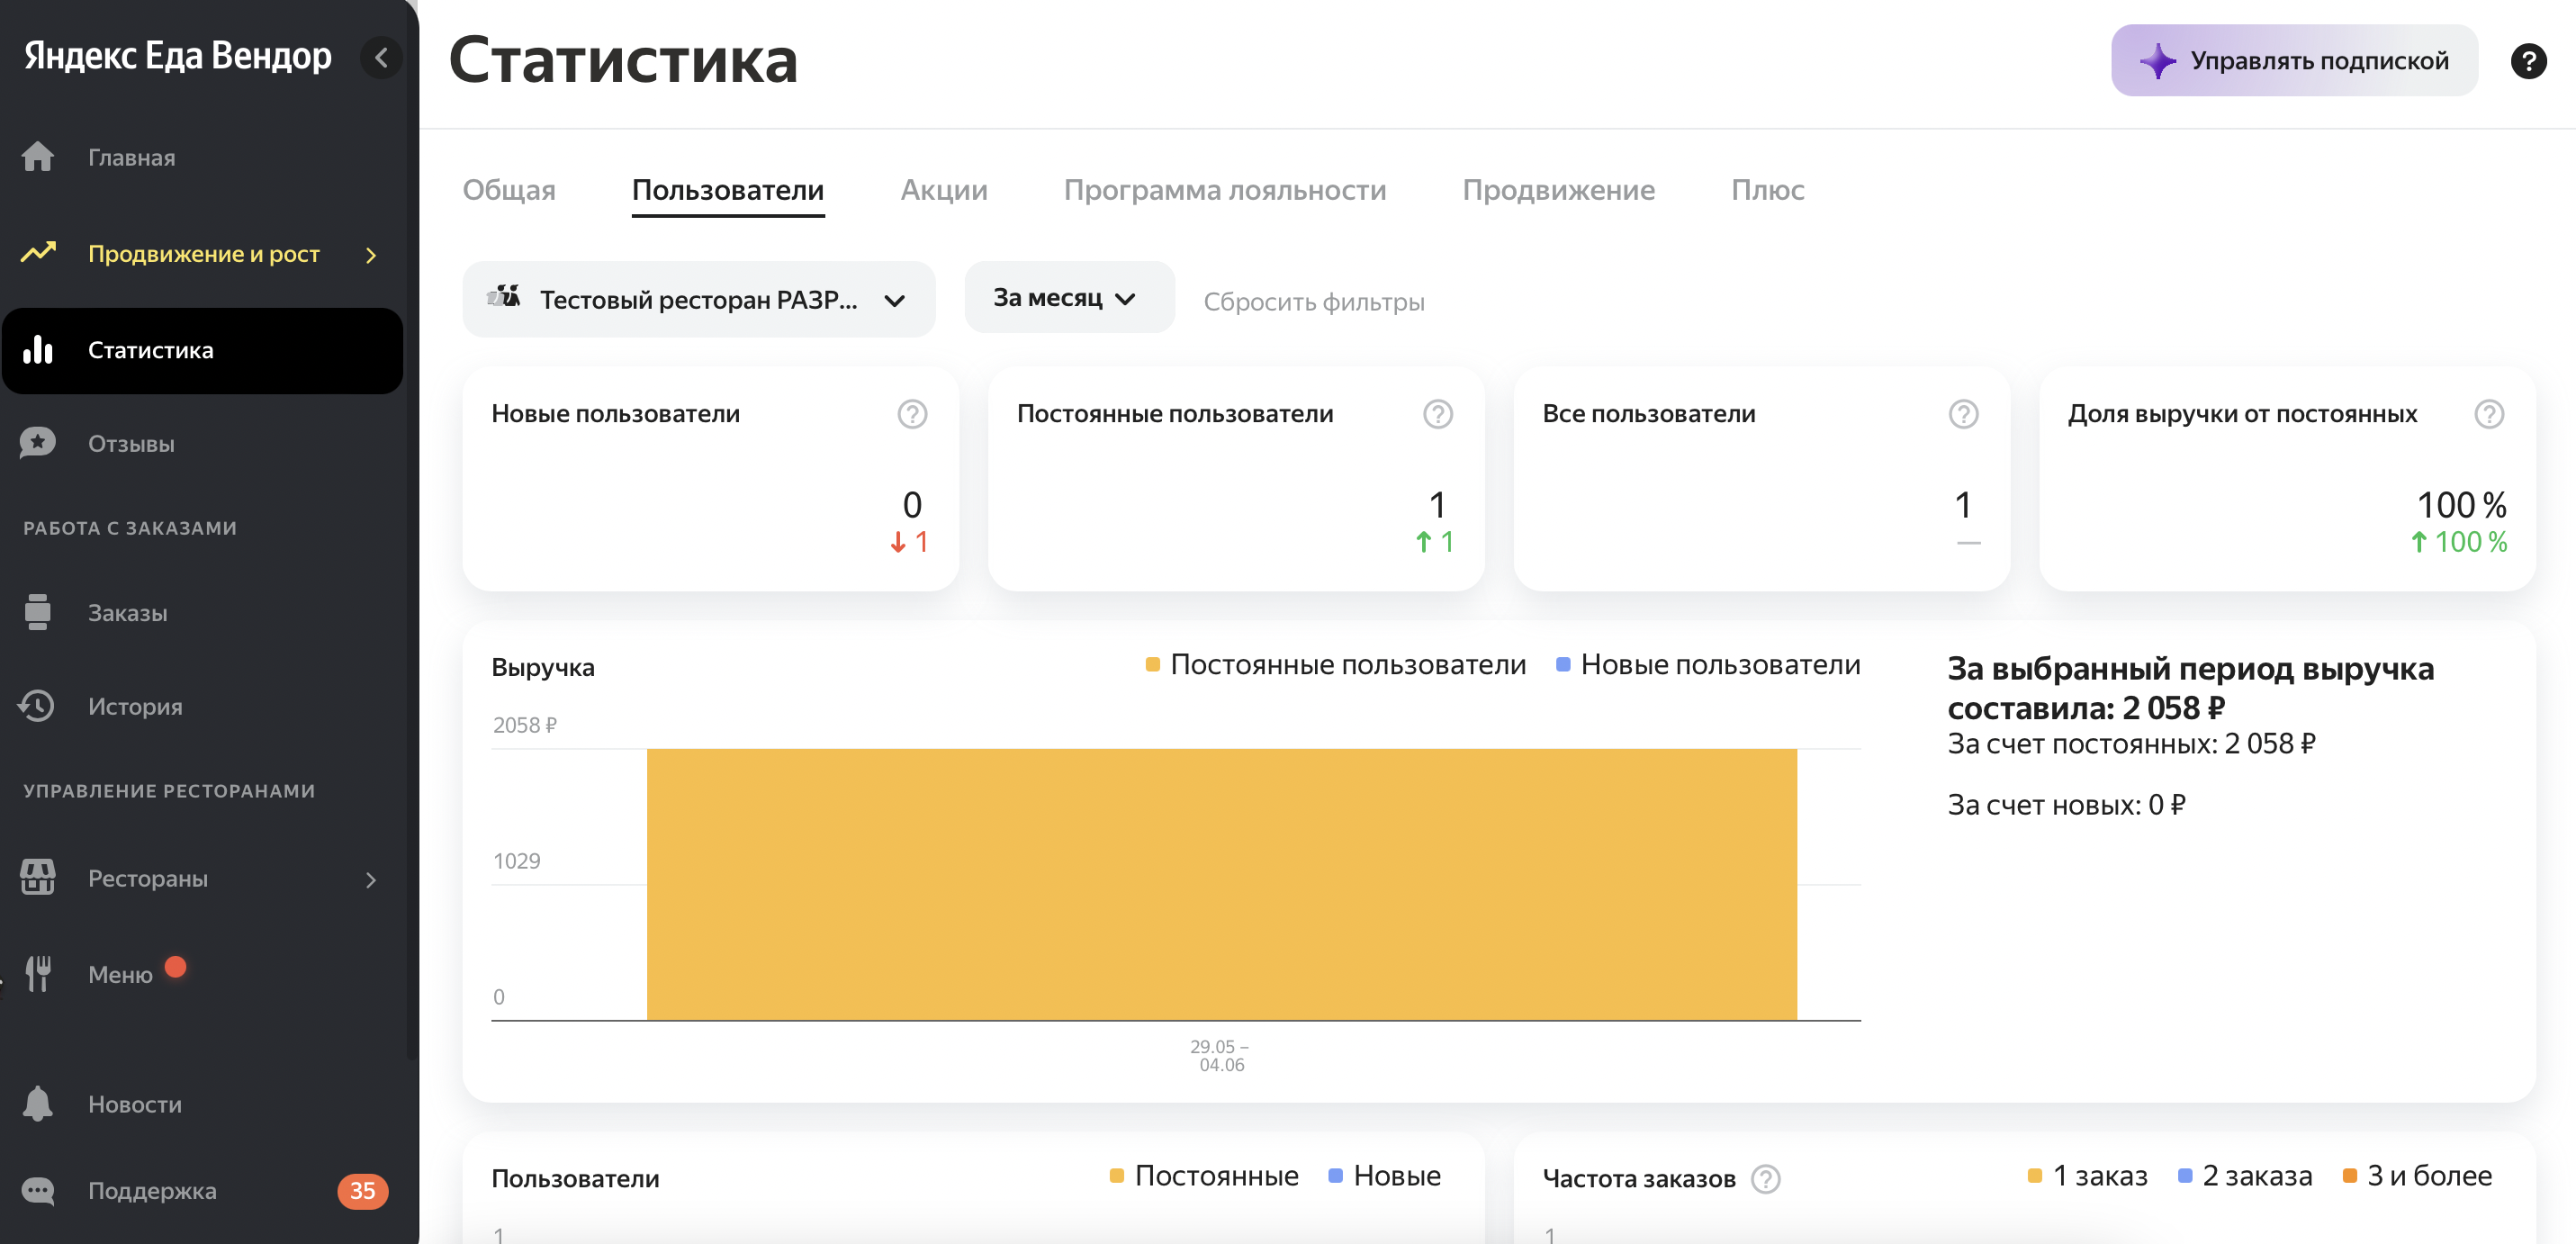The image size is (2576, 1244).
Task: Toggle 1 заказ series in Частота заказов legend
Action: [2087, 1175]
